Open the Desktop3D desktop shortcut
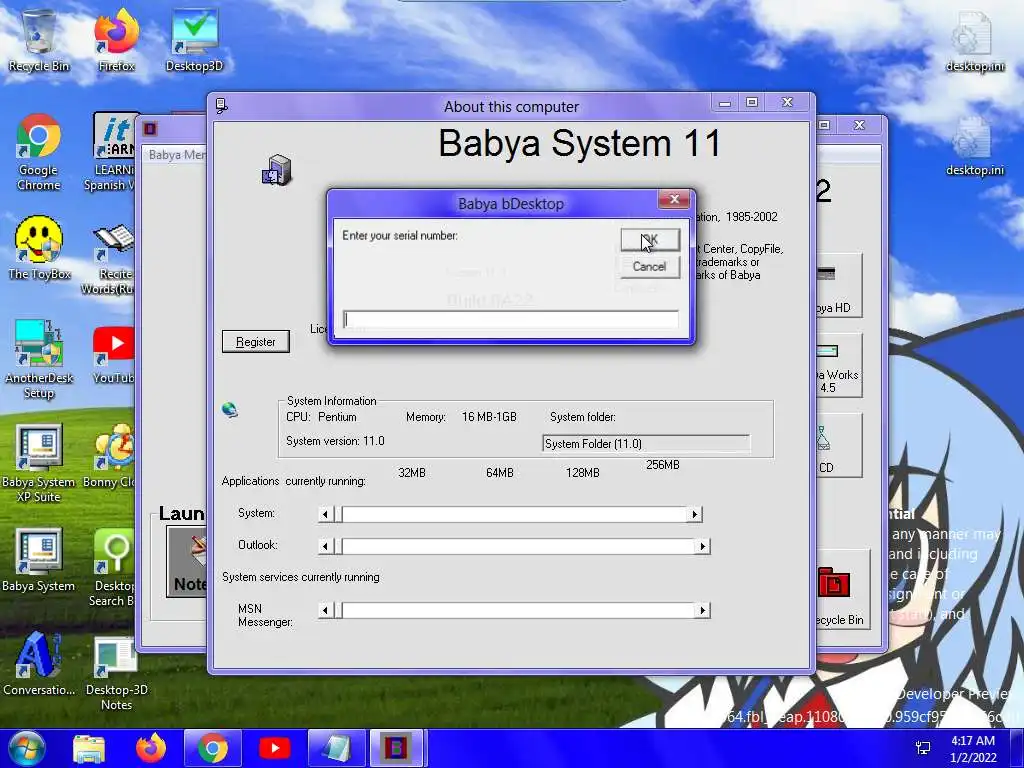Viewport: 1024px width, 768px height. (194, 39)
